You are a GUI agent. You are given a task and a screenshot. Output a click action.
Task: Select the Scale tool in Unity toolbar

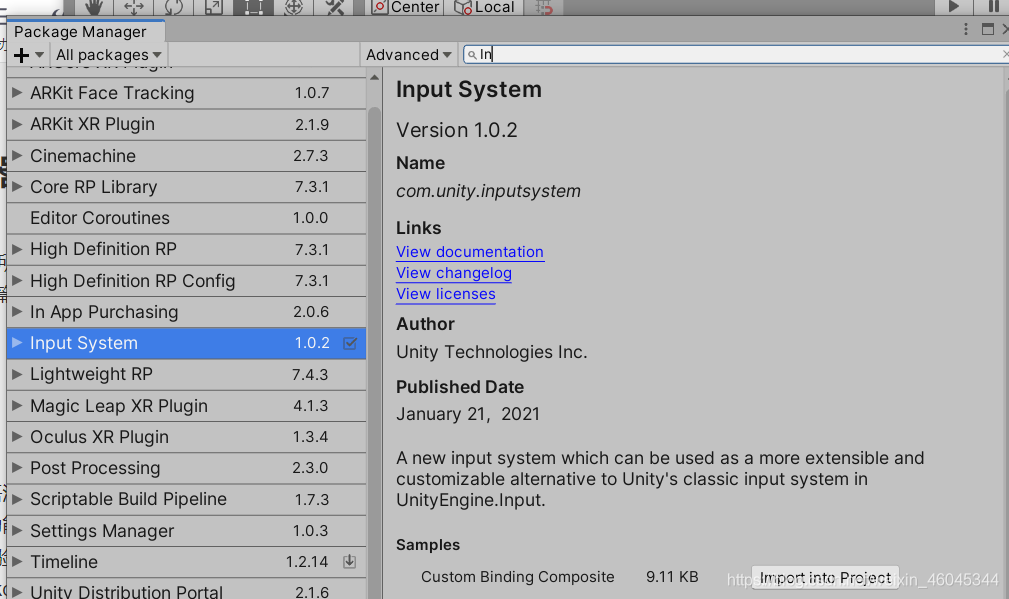(213, 7)
